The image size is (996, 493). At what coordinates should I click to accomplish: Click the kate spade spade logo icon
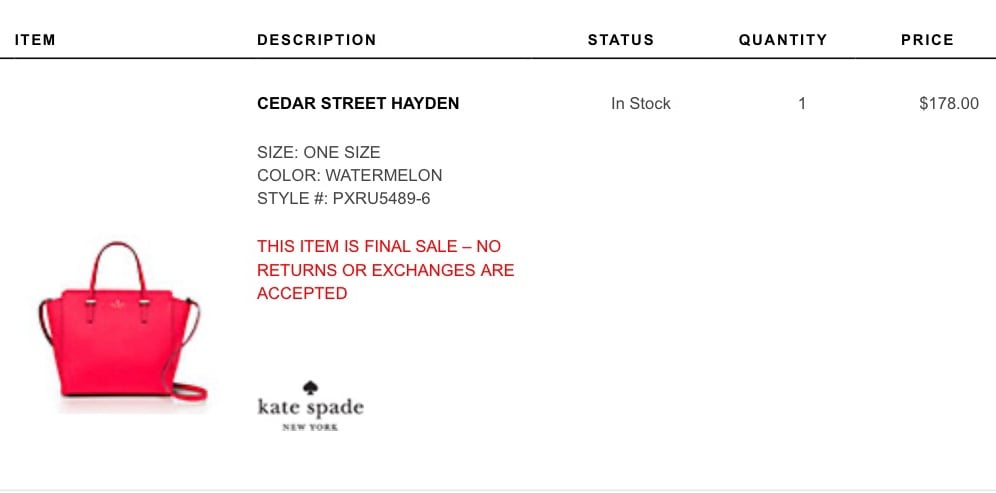click(x=310, y=388)
